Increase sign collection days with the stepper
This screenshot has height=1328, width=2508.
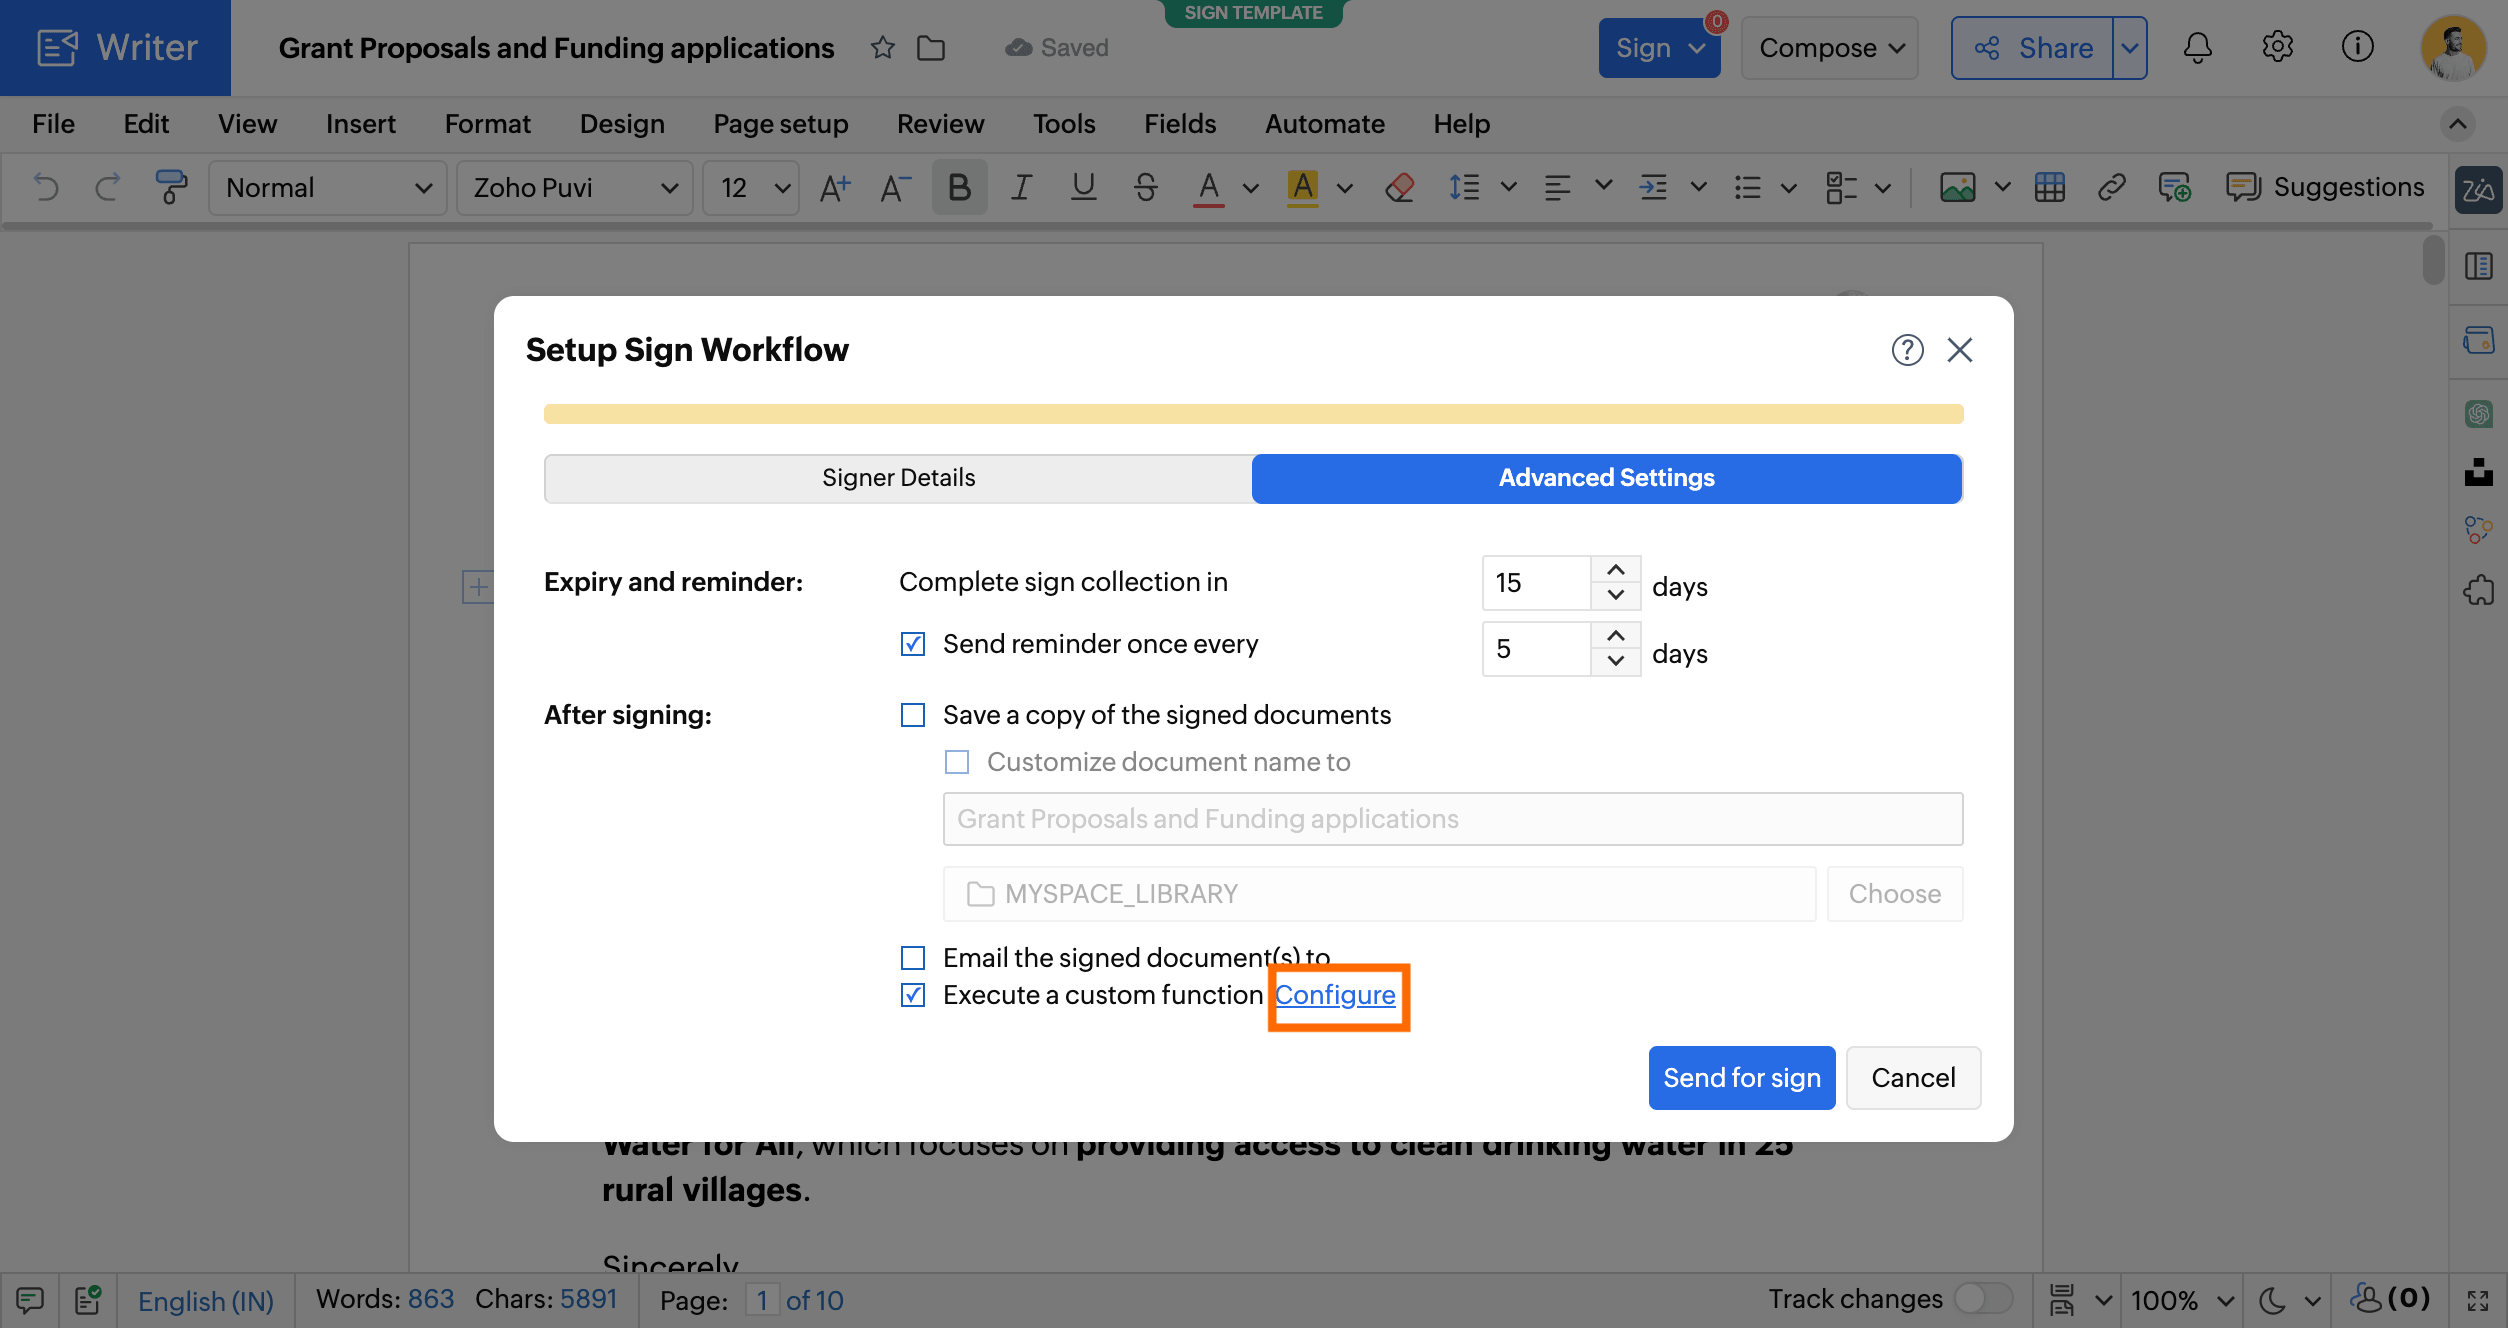(1614, 570)
